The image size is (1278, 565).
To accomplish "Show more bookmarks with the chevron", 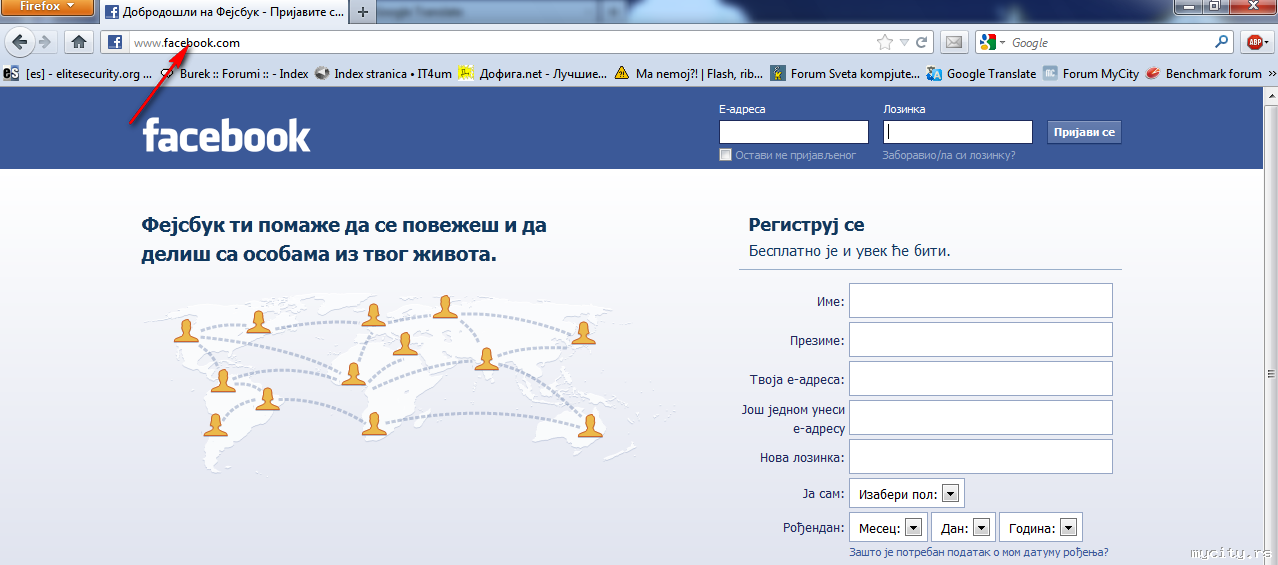I will (x=1271, y=73).
